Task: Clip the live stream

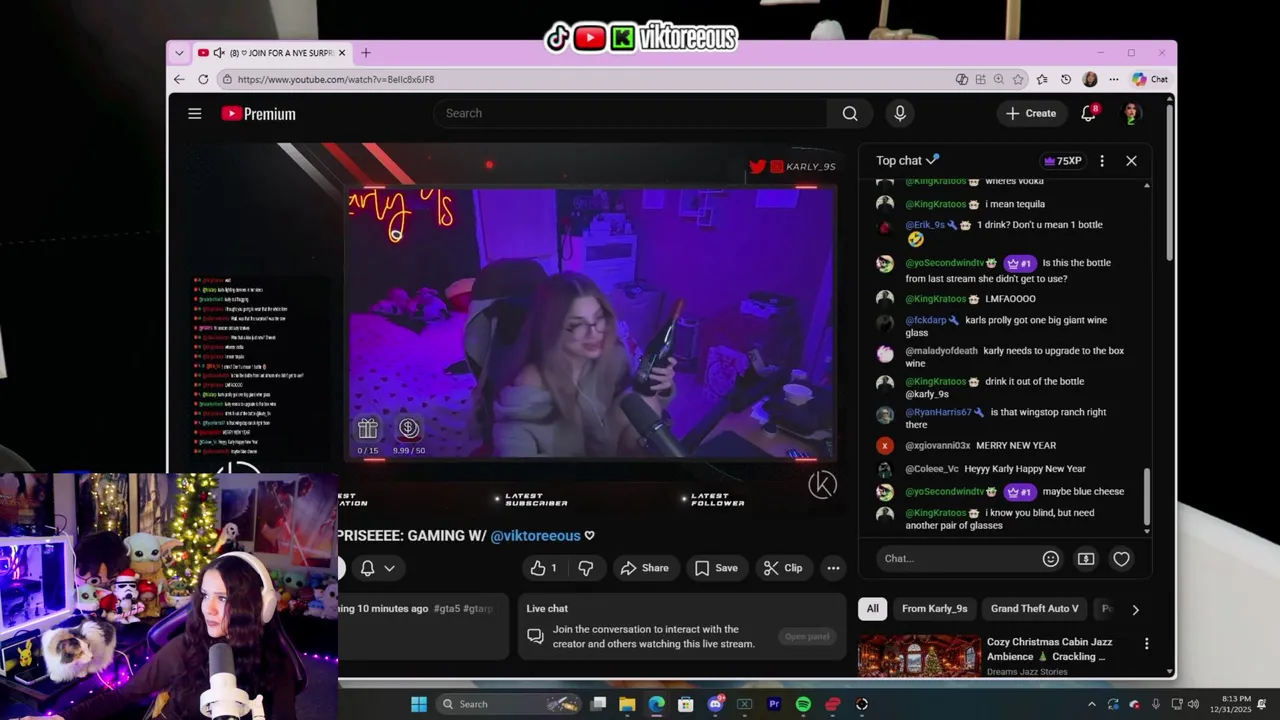Action: pyautogui.click(x=783, y=568)
